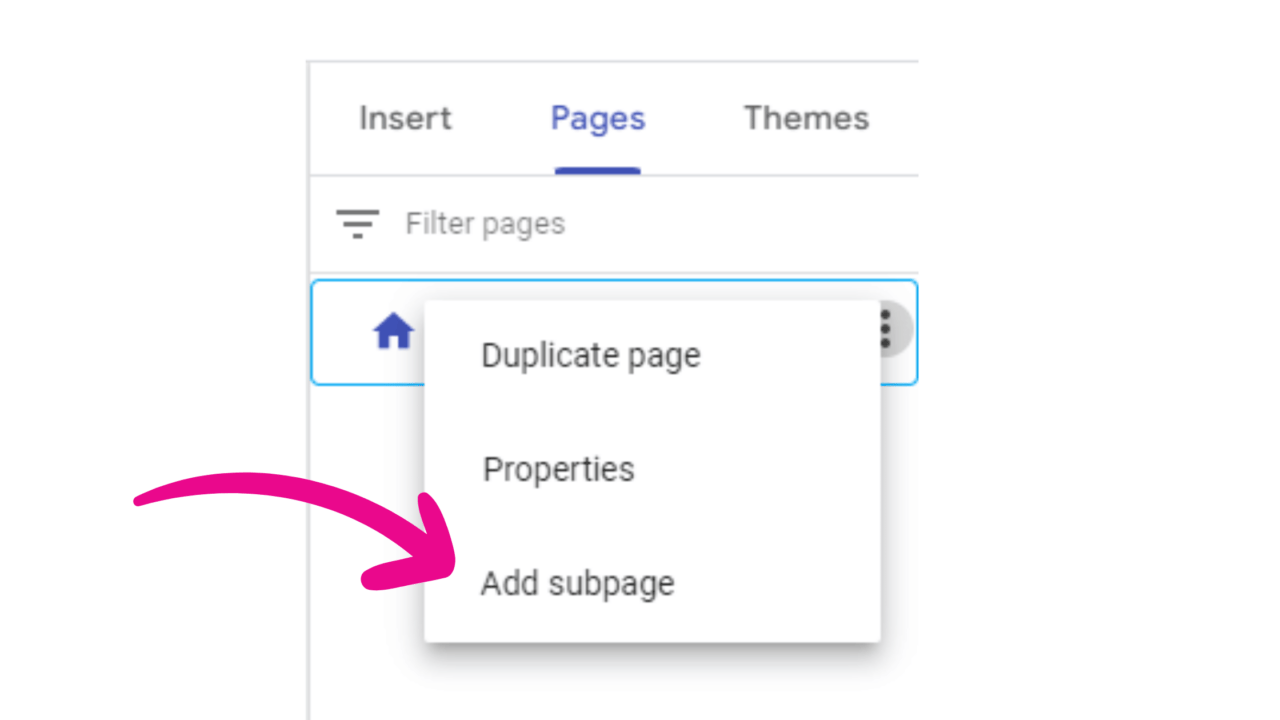Image resolution: width=1280 pixels, height=720 pixels.
Task: Switch to the Themes tab
Action: (805, 118)
